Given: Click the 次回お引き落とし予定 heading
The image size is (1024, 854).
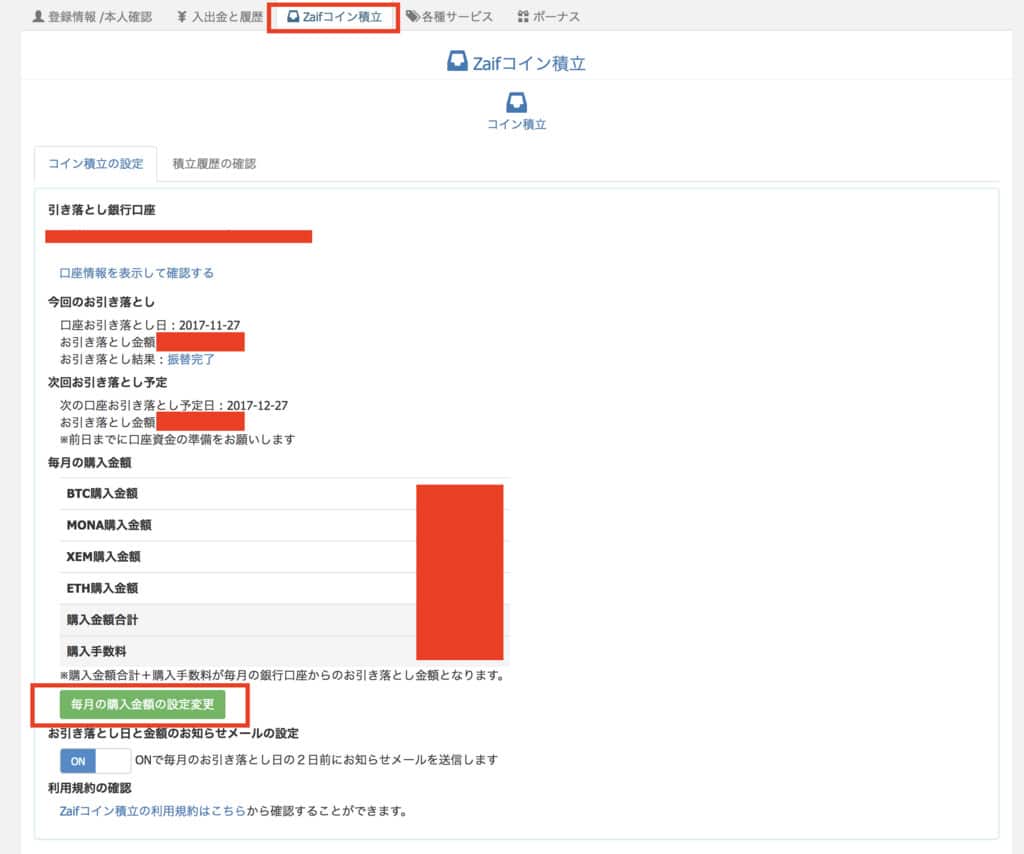Looking at the screenshot, I should (x=107, y=383).
